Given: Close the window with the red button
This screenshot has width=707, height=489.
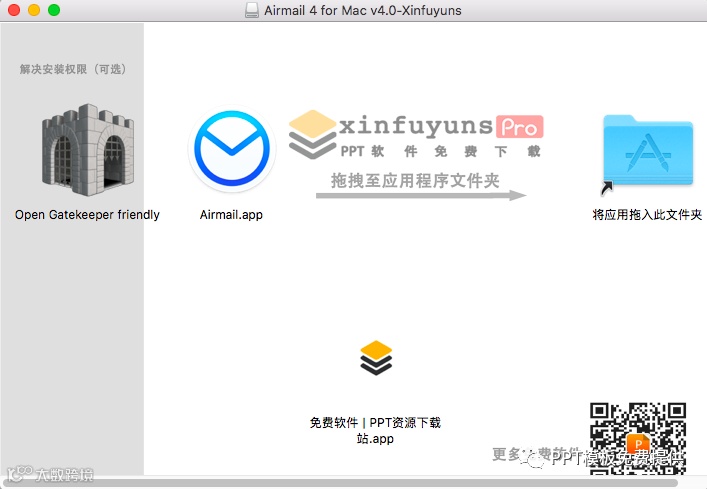Looking at the screenshot, I should coord(14,10).
